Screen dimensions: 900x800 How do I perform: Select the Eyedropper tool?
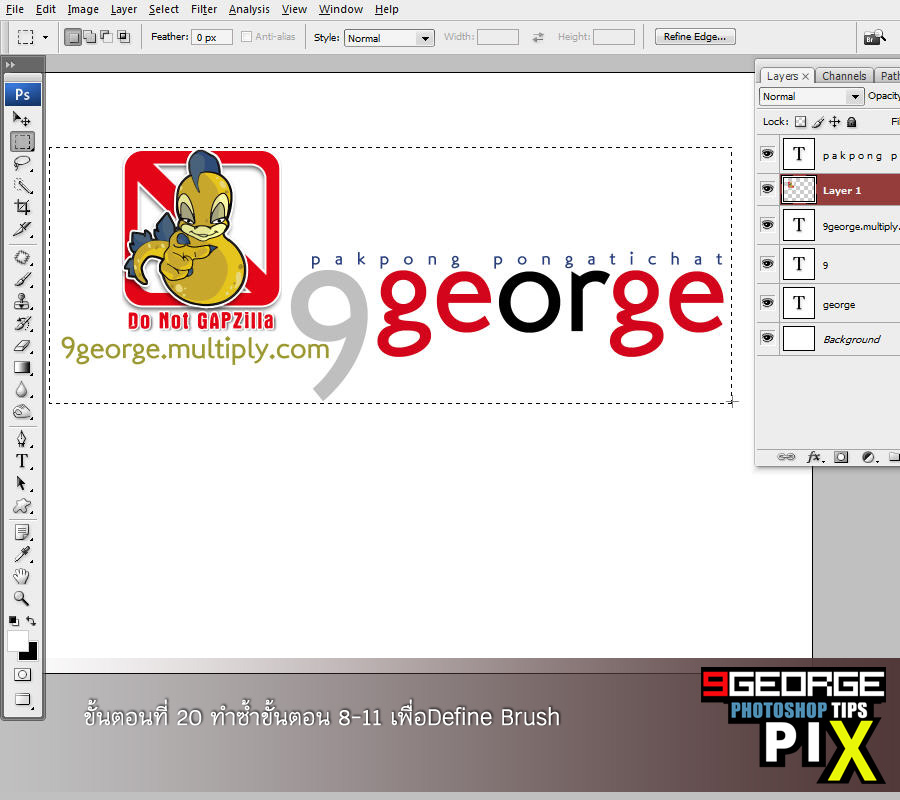pos(22,554)
